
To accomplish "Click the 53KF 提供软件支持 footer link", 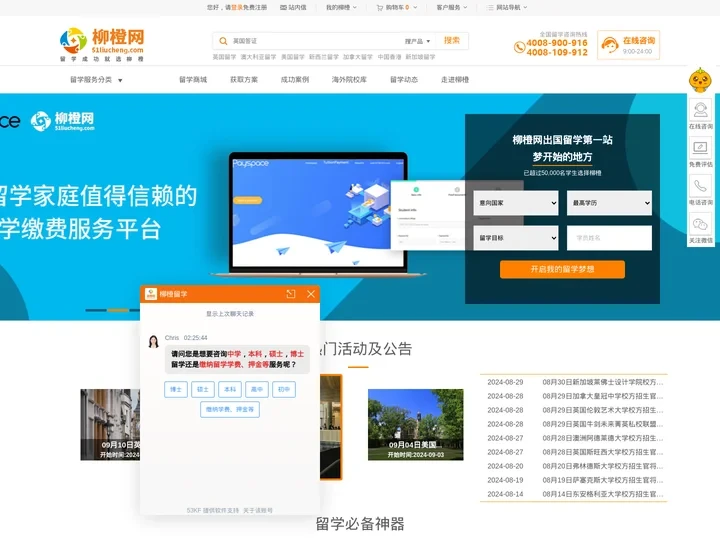I will click(x=213, y=510).
